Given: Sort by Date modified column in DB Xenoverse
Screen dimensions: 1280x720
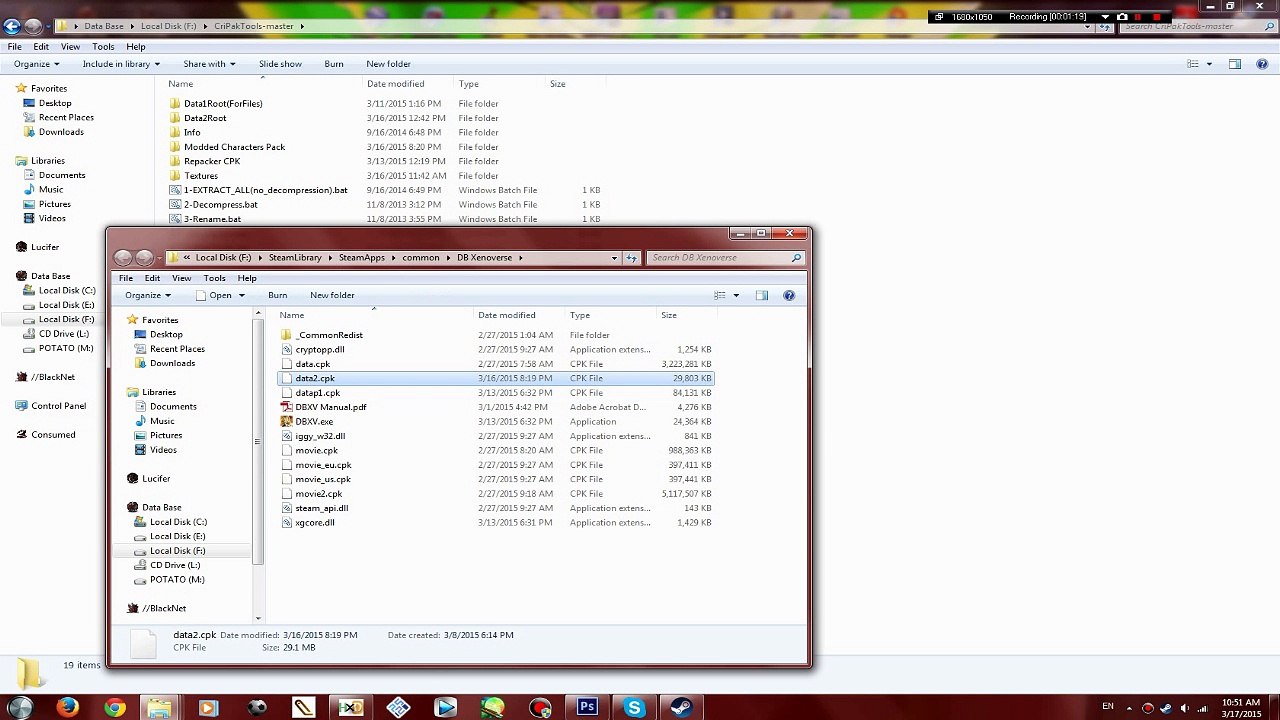Looking at the screenshot, I should click(507, 315).
